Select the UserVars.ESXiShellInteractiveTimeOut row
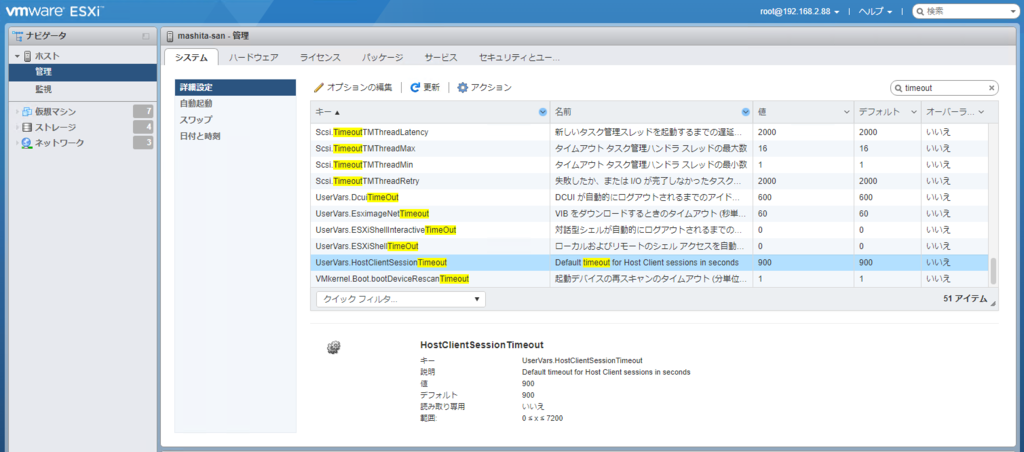Screen dimensions: 1024x452 (x=649, y=230)
